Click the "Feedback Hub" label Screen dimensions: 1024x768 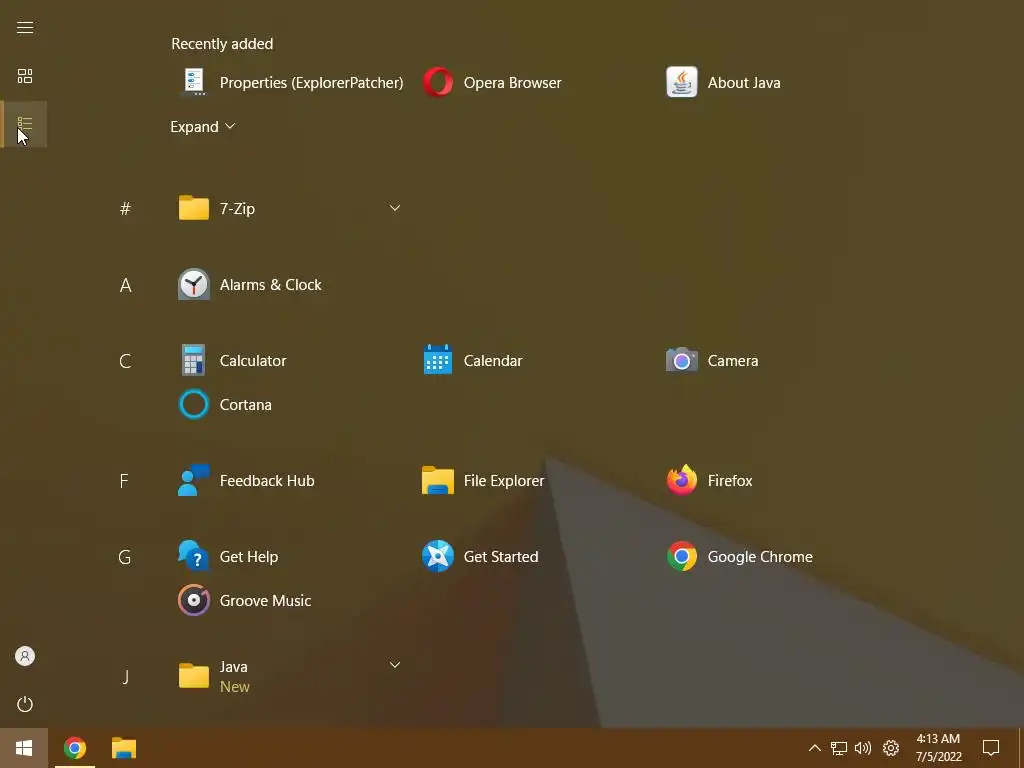(x=267, y=481)
